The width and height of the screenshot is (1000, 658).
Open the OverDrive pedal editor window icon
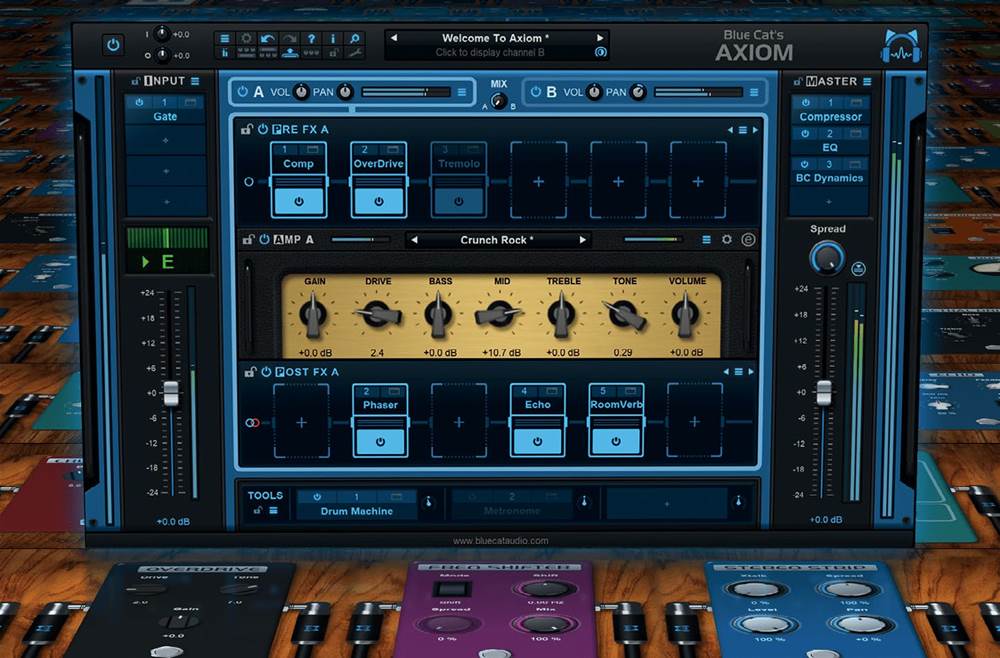(393, 149)
